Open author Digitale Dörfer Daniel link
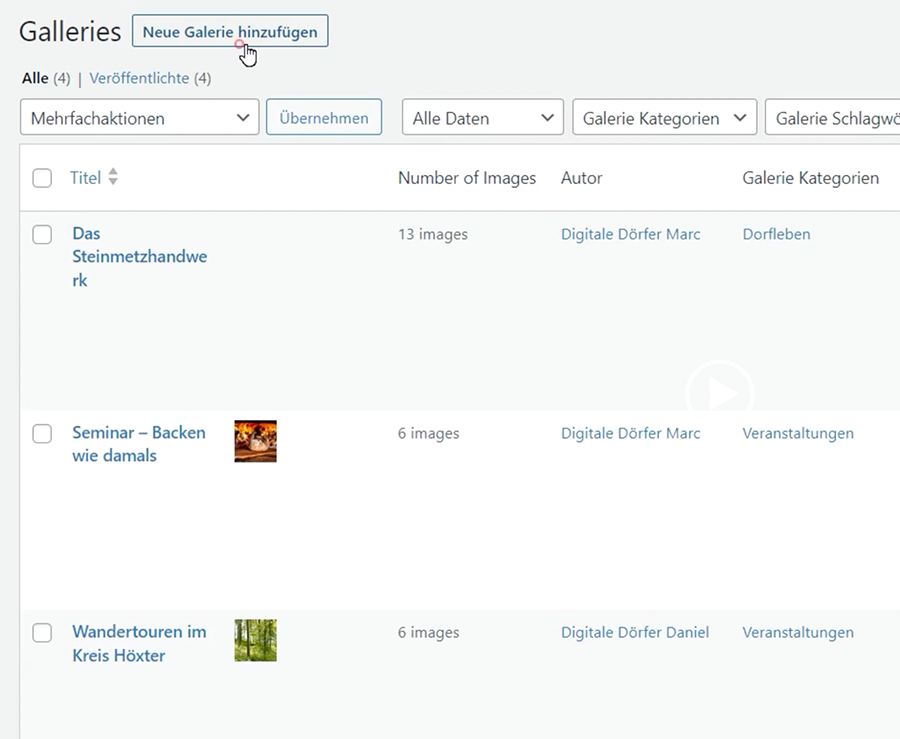 [634, 632]
